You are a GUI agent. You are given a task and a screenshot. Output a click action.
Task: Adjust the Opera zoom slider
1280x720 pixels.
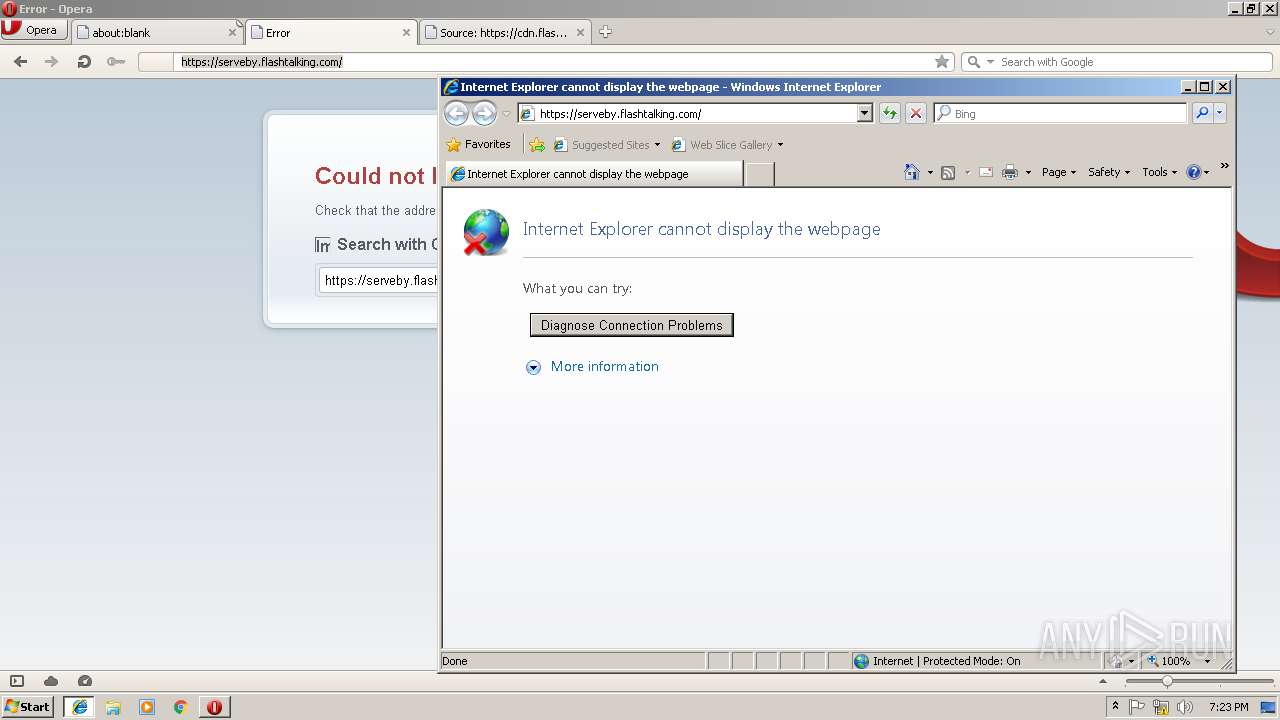click(1167, 681)
